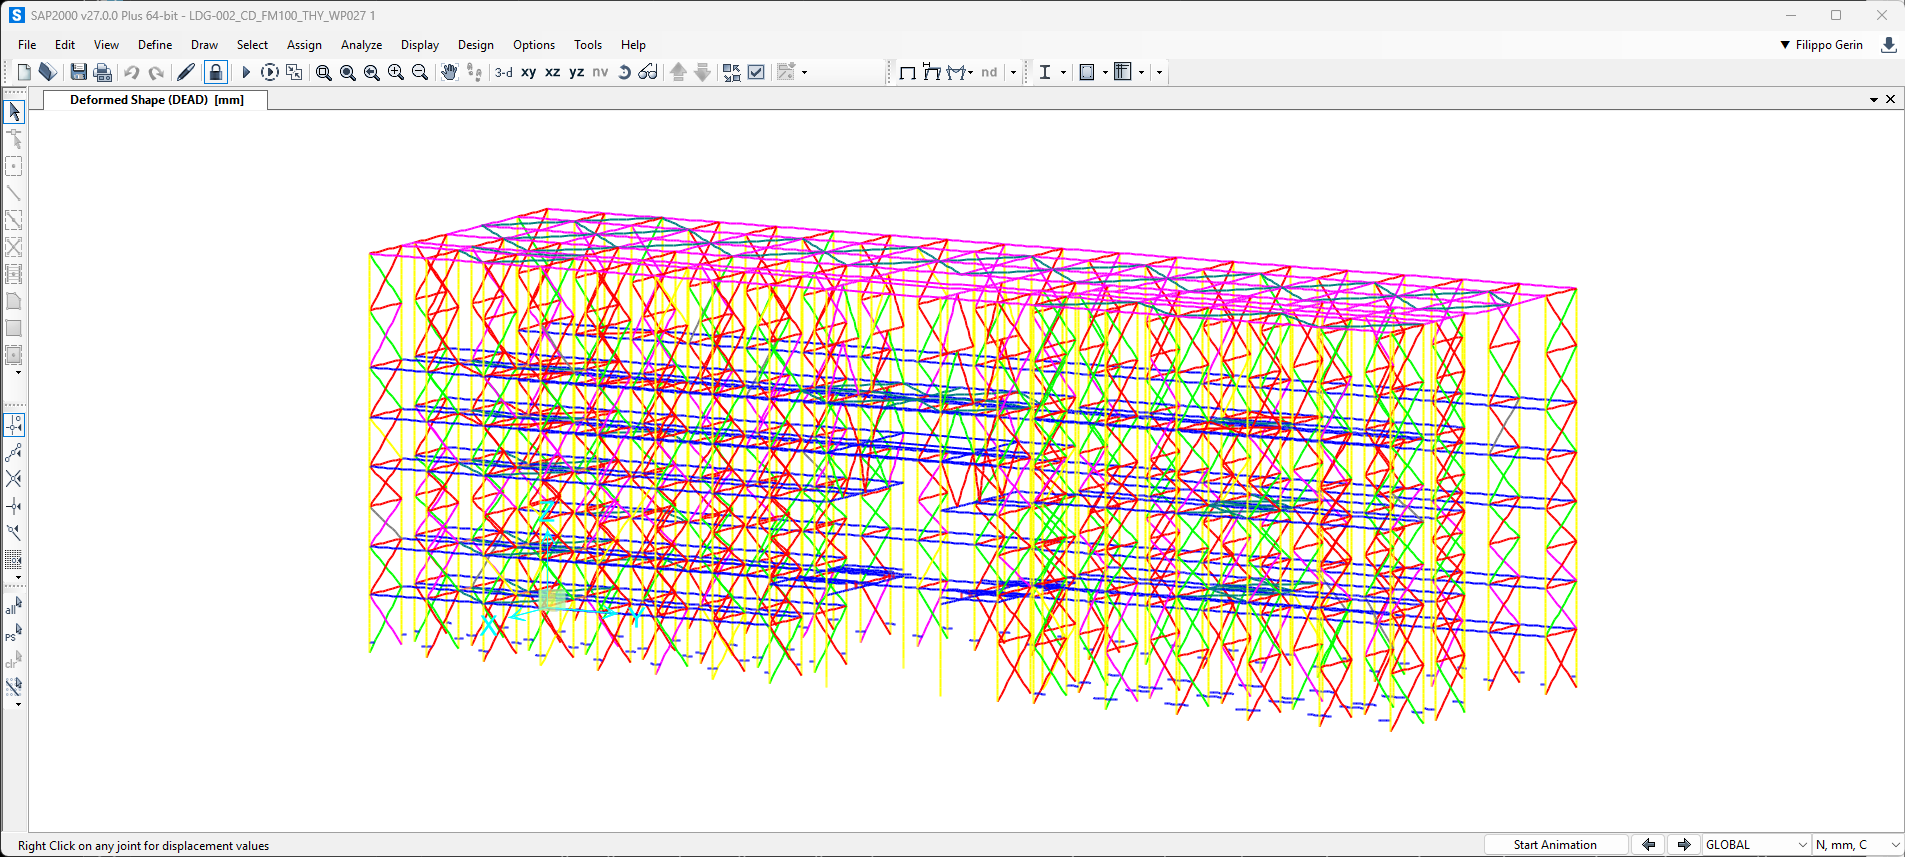Select the draw frame line tool
The width and height of the screenshot is (1905, 857).
(x=14, y=193)
